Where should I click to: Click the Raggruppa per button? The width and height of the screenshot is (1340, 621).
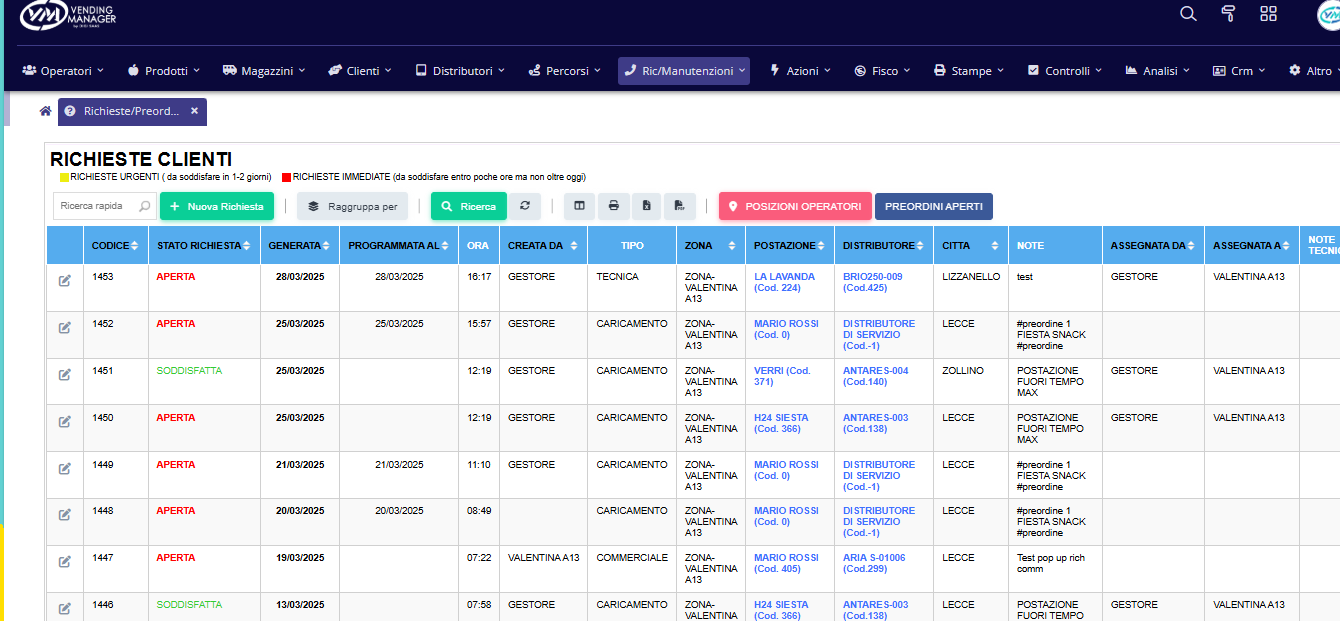point(352,206)
